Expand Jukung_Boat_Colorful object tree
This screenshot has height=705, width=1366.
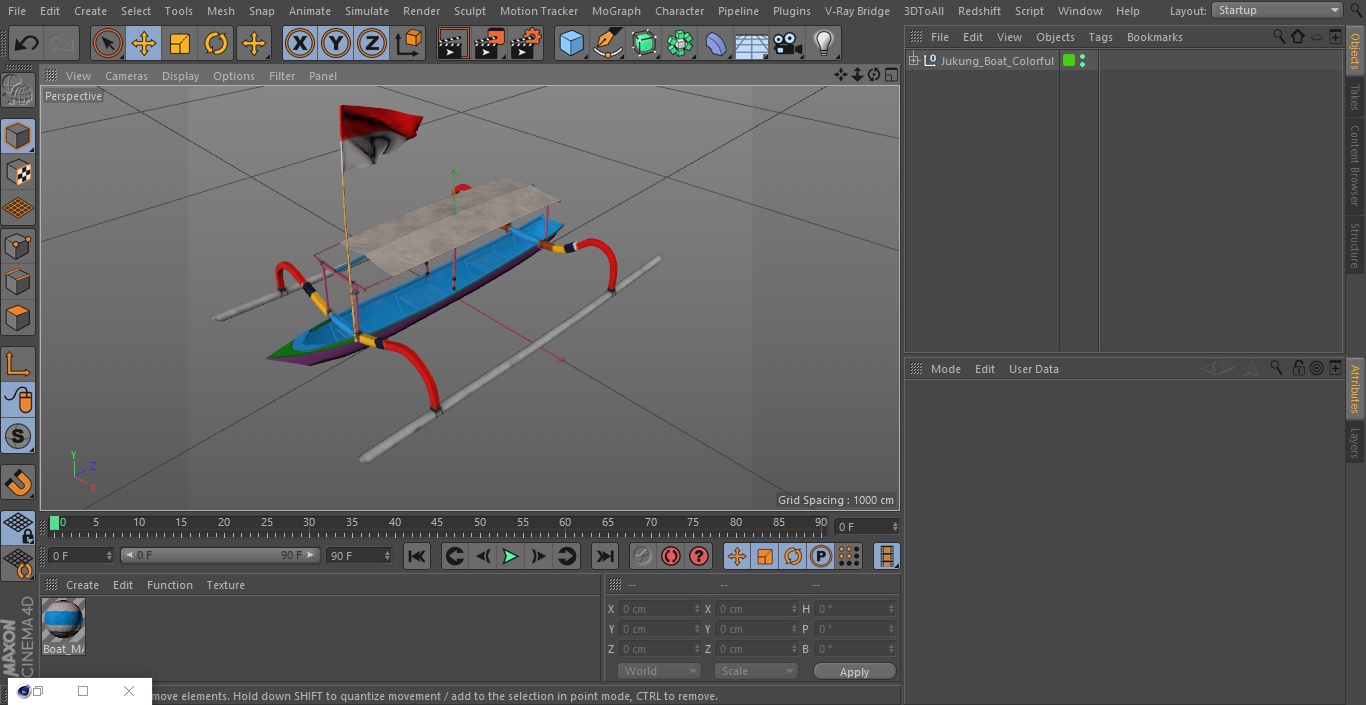[x=913, y=61]
